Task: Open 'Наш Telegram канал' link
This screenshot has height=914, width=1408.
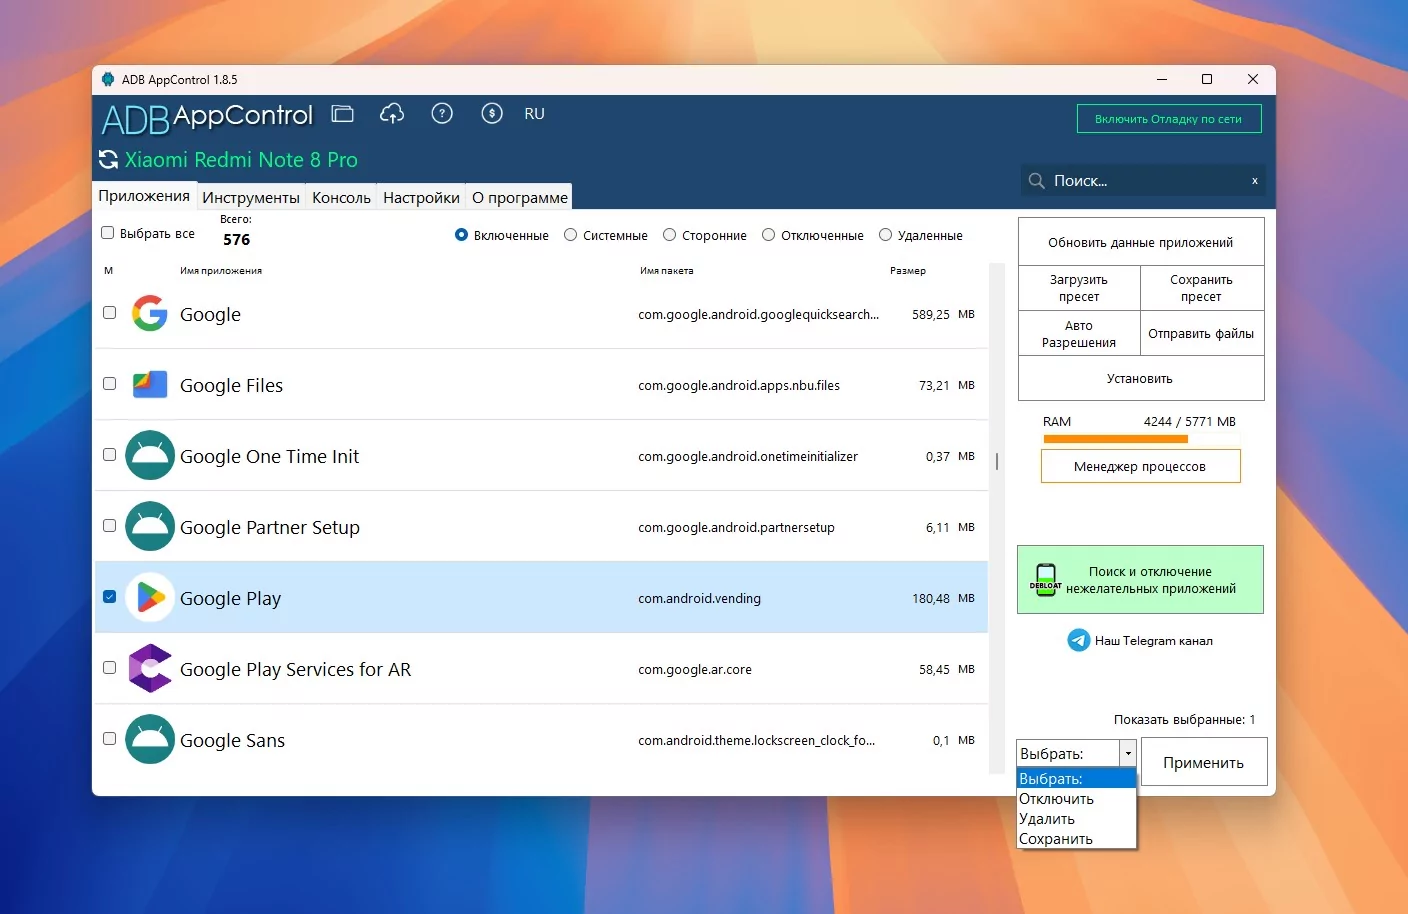Action: click(x=1154, y=641)
